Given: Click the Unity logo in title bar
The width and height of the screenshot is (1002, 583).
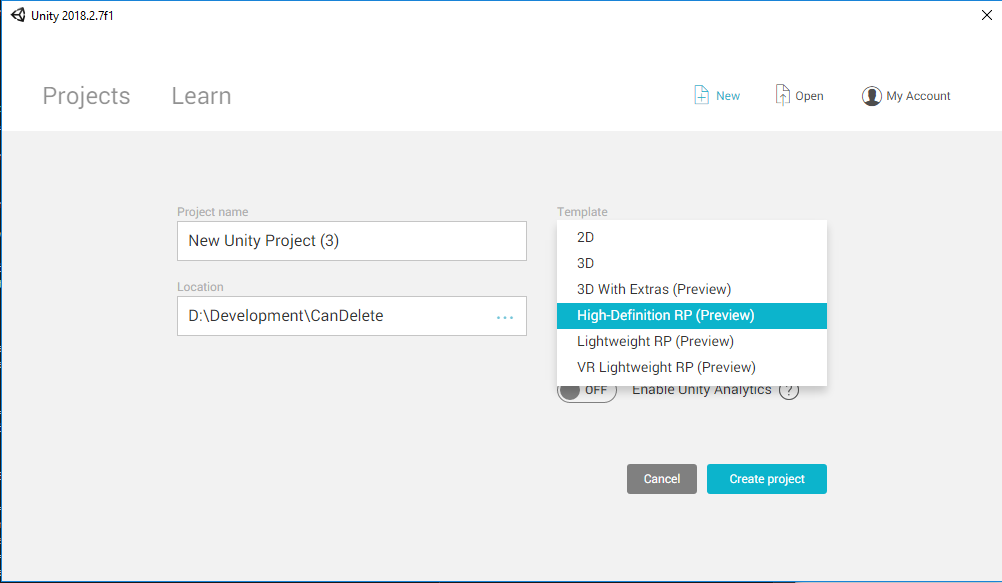Looking at the screenshot, I should 17,15.
